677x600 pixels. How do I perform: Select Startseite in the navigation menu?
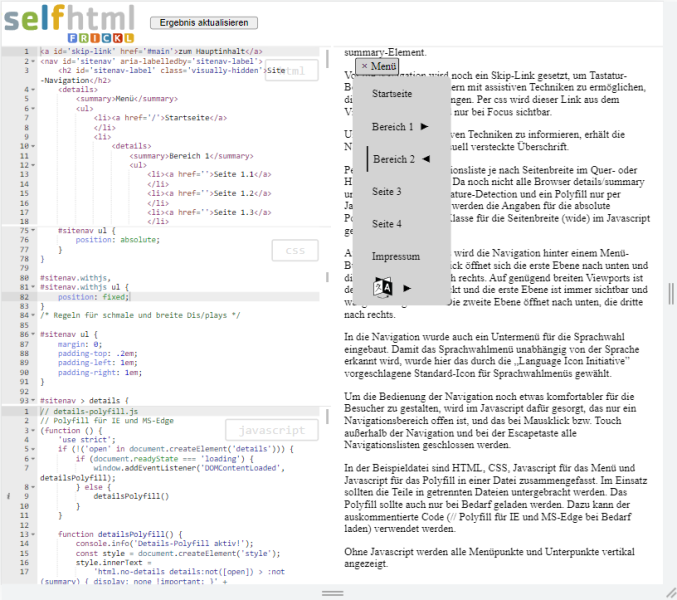coord(392,94)
